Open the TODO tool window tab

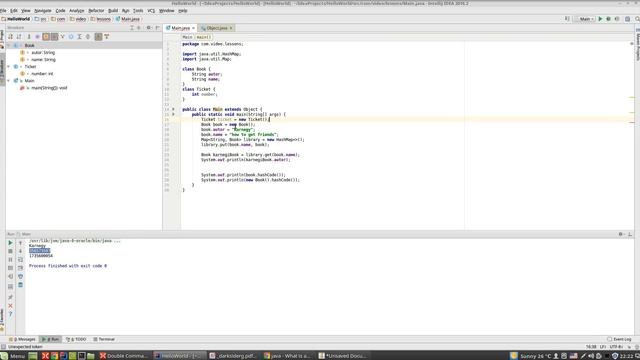click(x=76, y=339)
